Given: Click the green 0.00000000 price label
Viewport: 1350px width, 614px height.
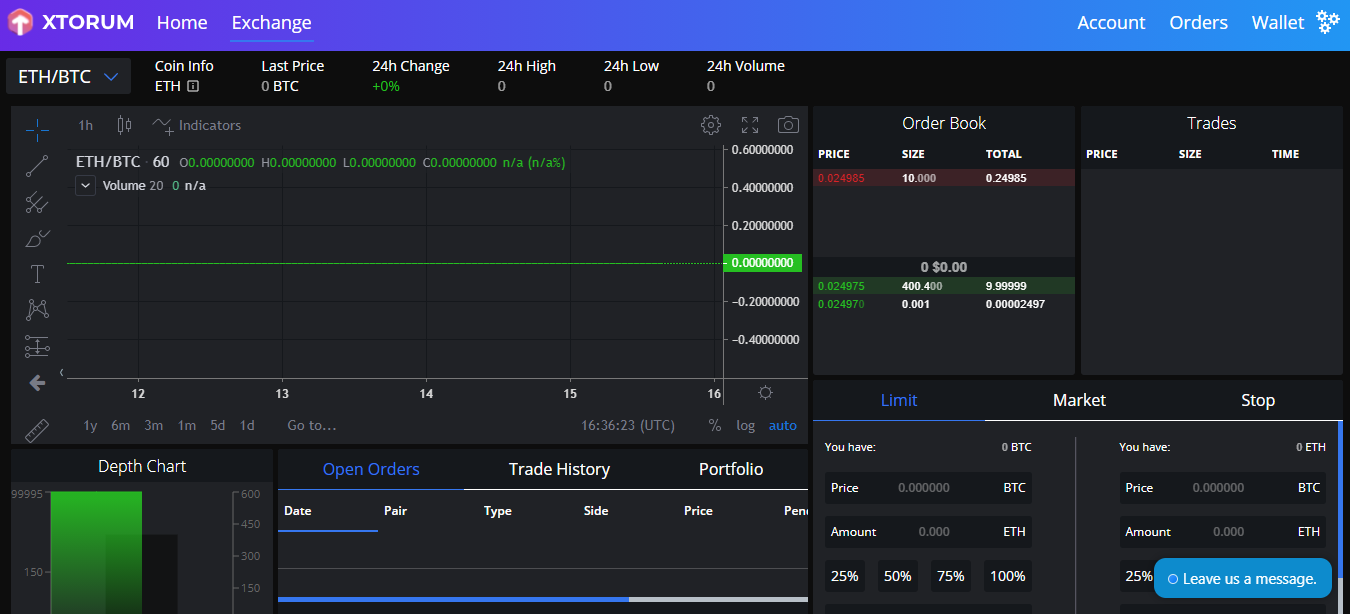Looking at the screenshot, I should (762, 263).
